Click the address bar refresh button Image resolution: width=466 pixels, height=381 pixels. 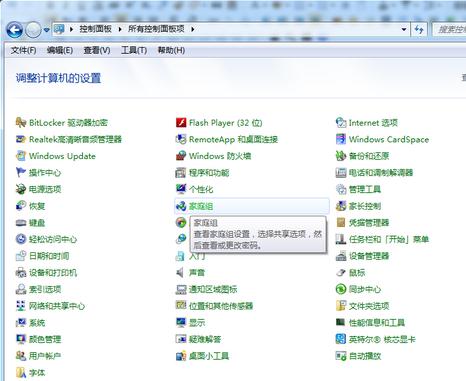[x=419, y=29]
